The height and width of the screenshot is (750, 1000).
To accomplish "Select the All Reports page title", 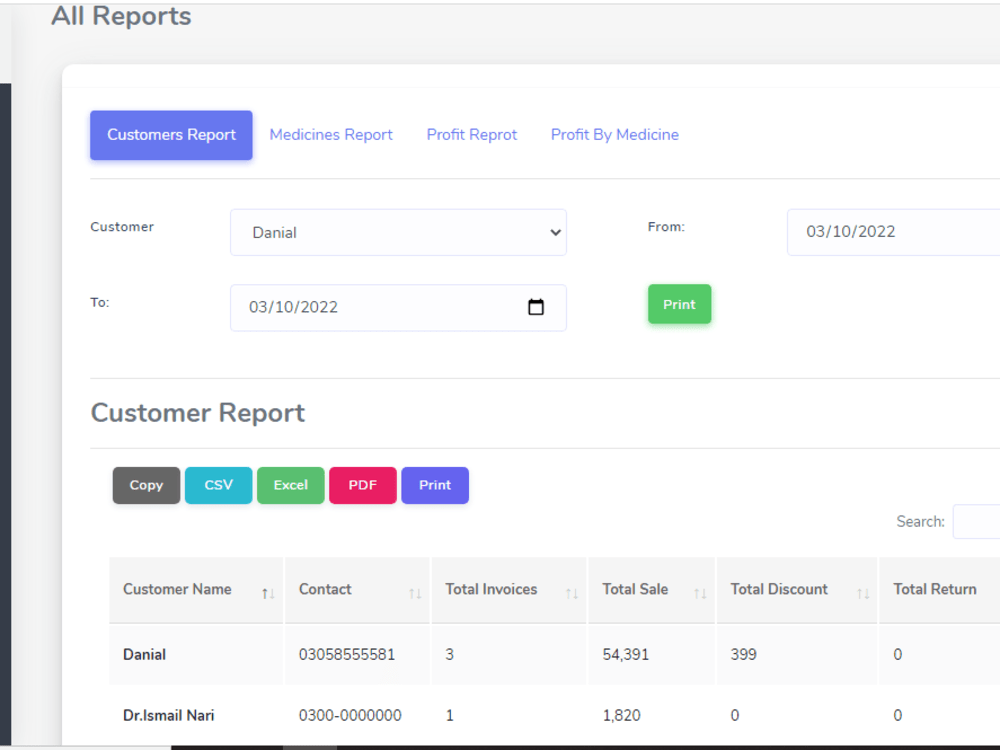I will 121,16.
